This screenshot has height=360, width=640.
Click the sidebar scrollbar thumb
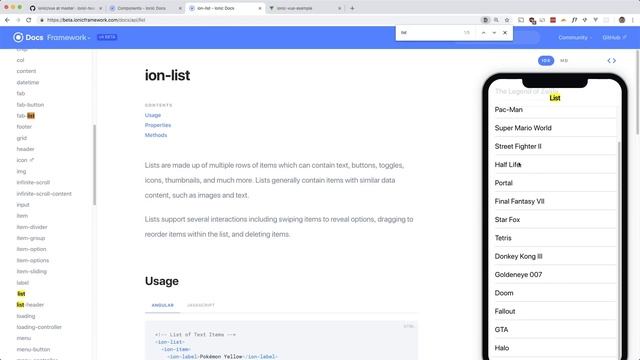point(94,165)
